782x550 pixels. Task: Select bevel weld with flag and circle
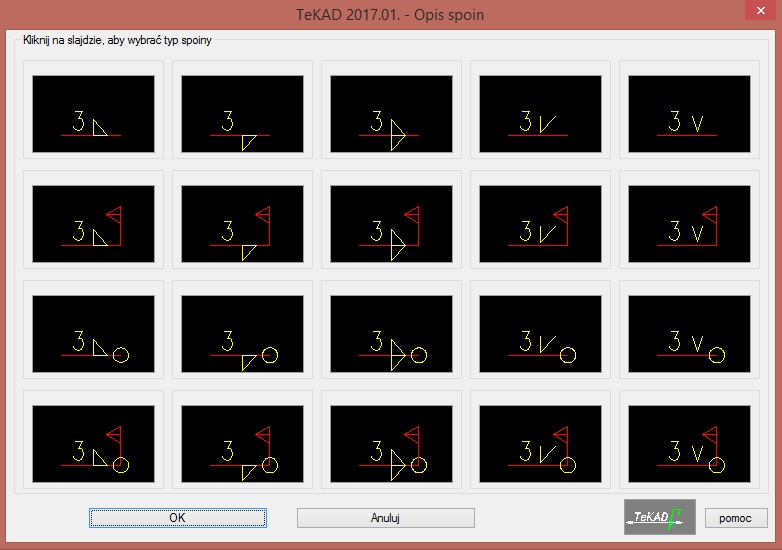click(x=540, y=444)
